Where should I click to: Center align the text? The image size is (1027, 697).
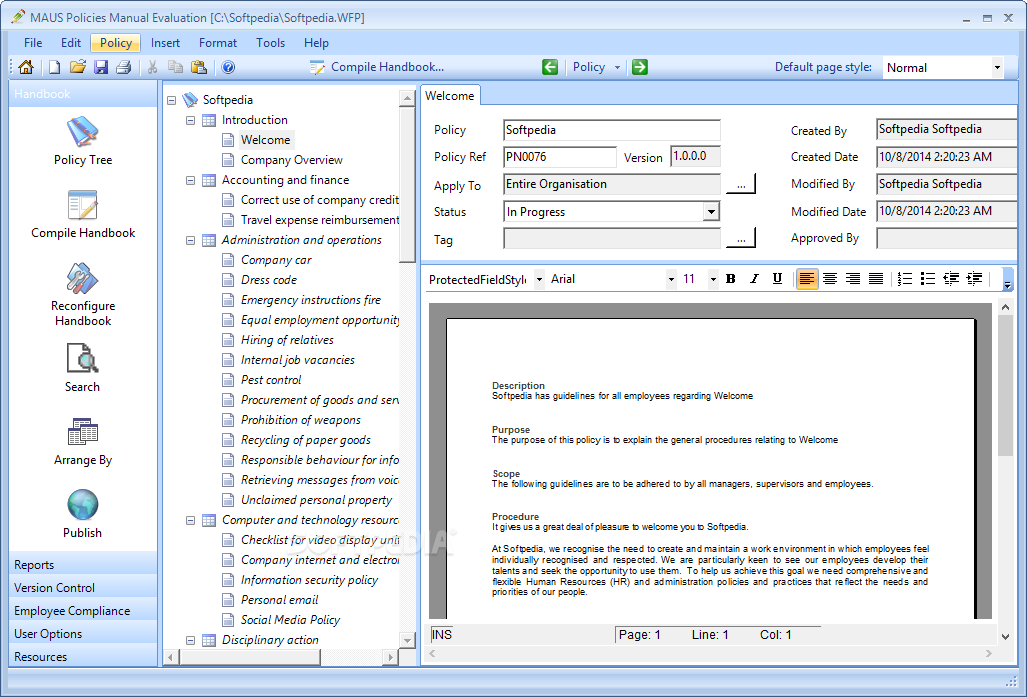click(830, 279)
